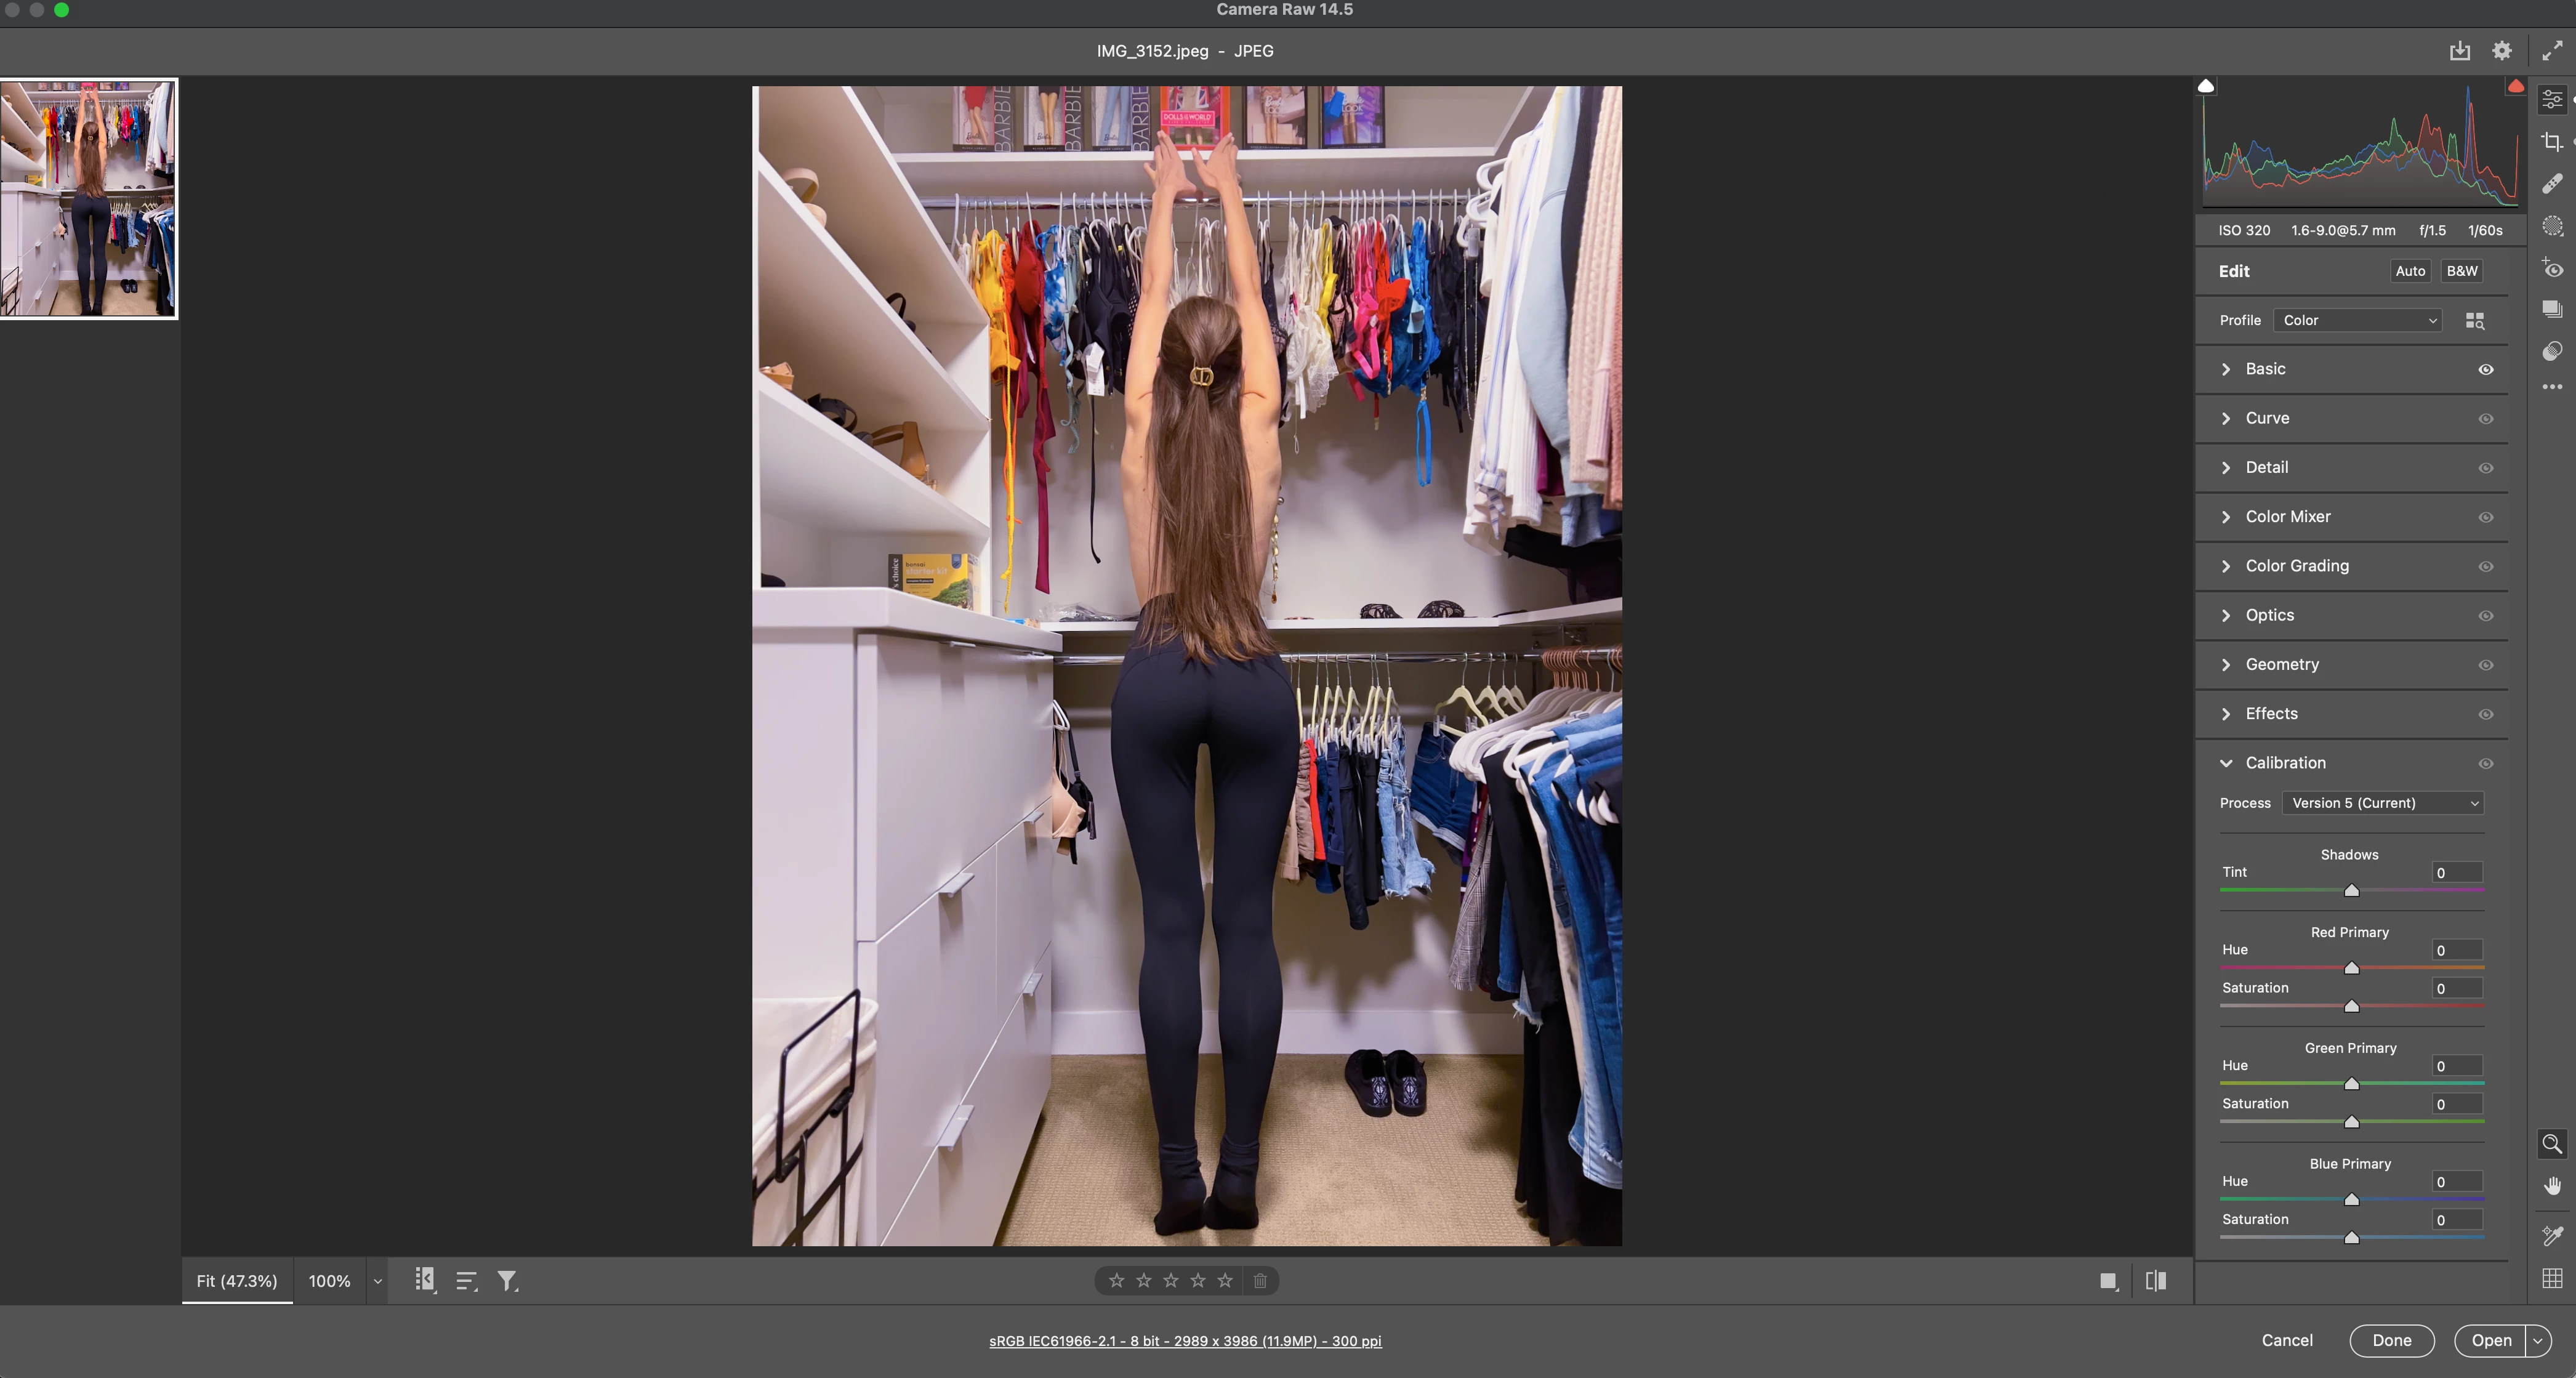Open the sRGB workflow options link
This screenshot has width=2576, height=1378.
tap(1185, 1341)
